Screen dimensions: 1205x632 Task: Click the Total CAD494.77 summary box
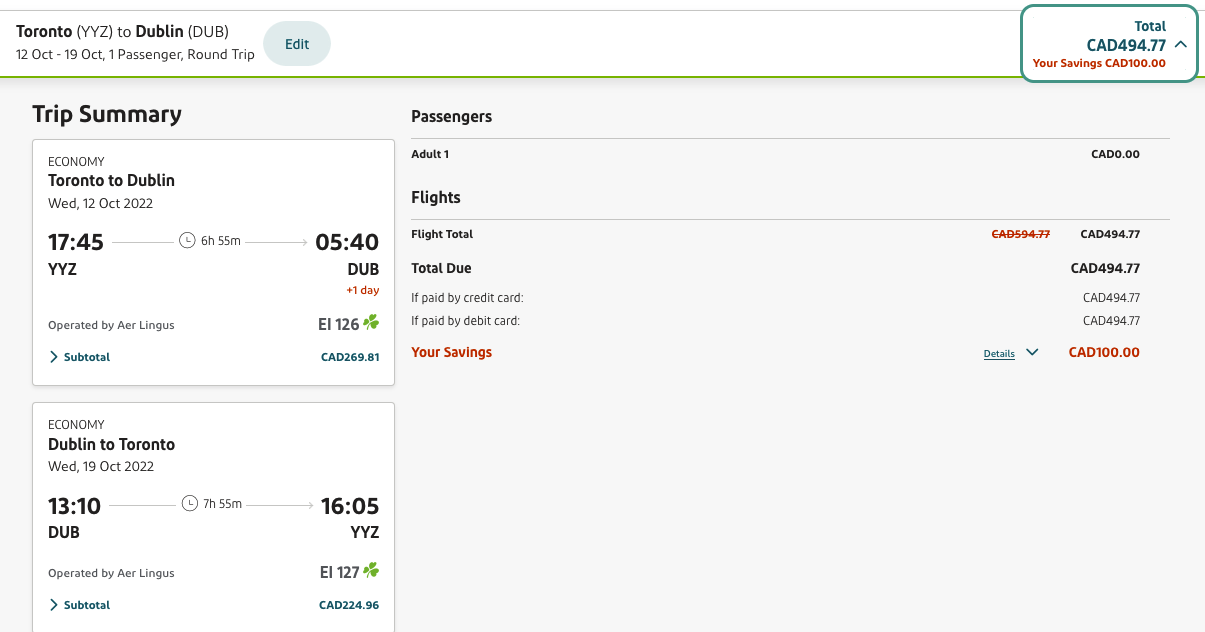pyautogui.click(x=1108, y=44)
